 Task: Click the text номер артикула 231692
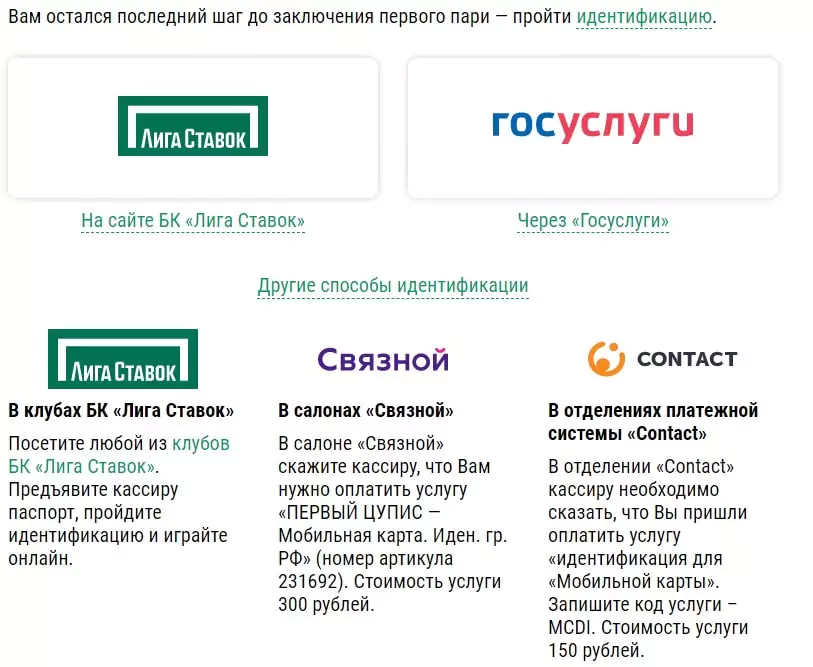(366, 569)
